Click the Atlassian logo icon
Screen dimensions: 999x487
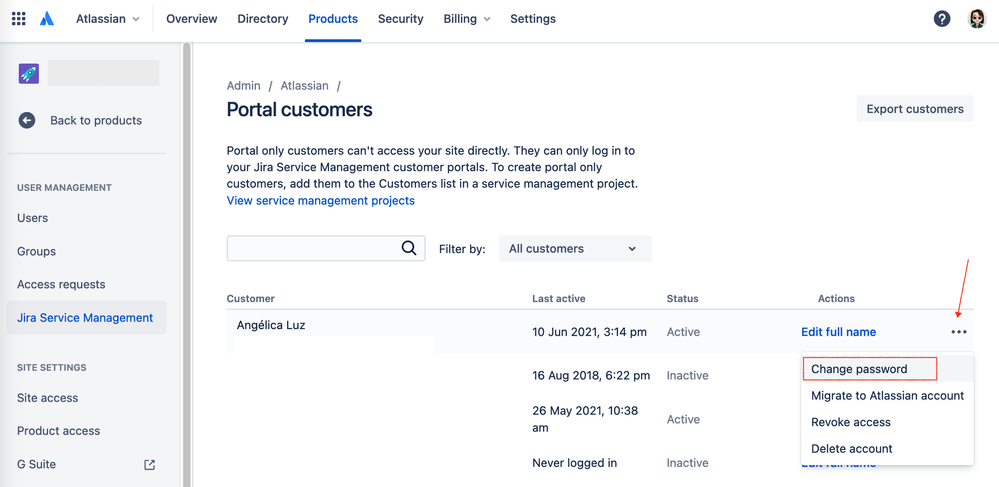click(x=47, y=19)
